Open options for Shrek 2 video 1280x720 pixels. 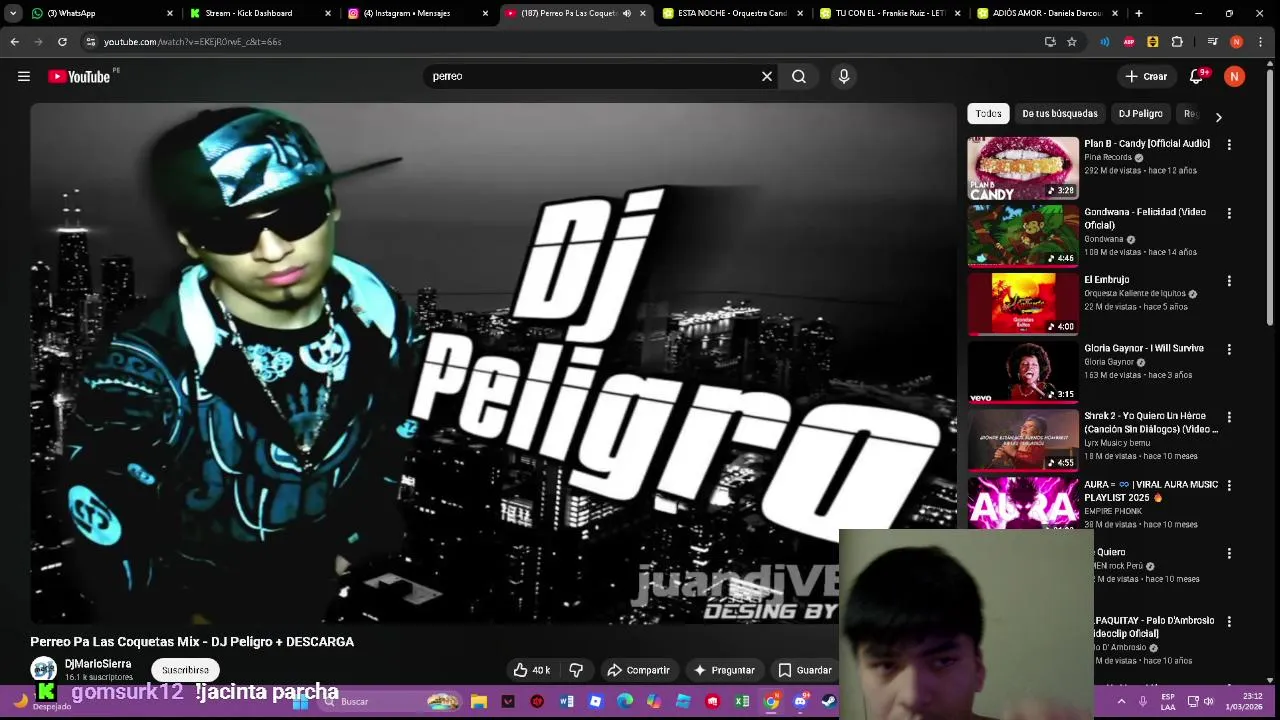[x=1229, y=417]
